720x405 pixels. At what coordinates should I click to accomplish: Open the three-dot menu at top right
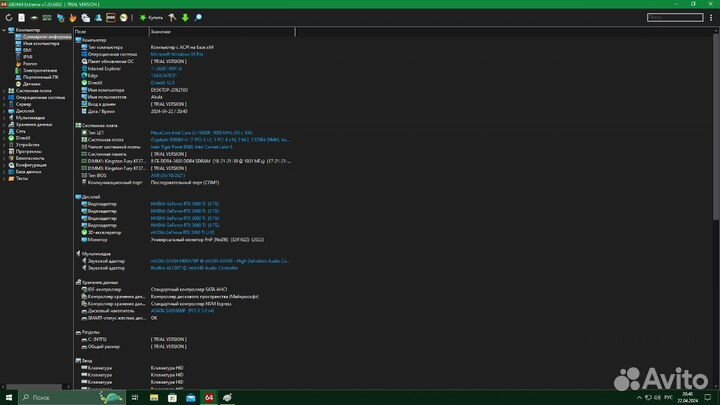pyautogui.click(x=711, y=17)
